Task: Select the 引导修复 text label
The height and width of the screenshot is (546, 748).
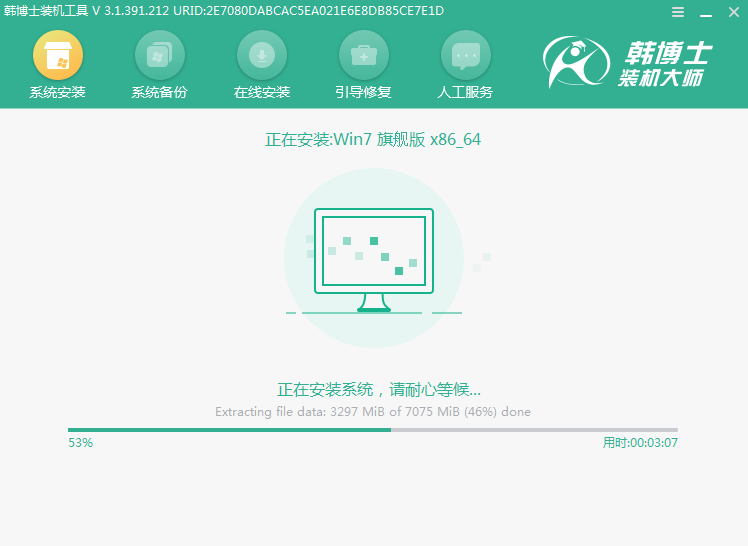Action: (364, 93)
